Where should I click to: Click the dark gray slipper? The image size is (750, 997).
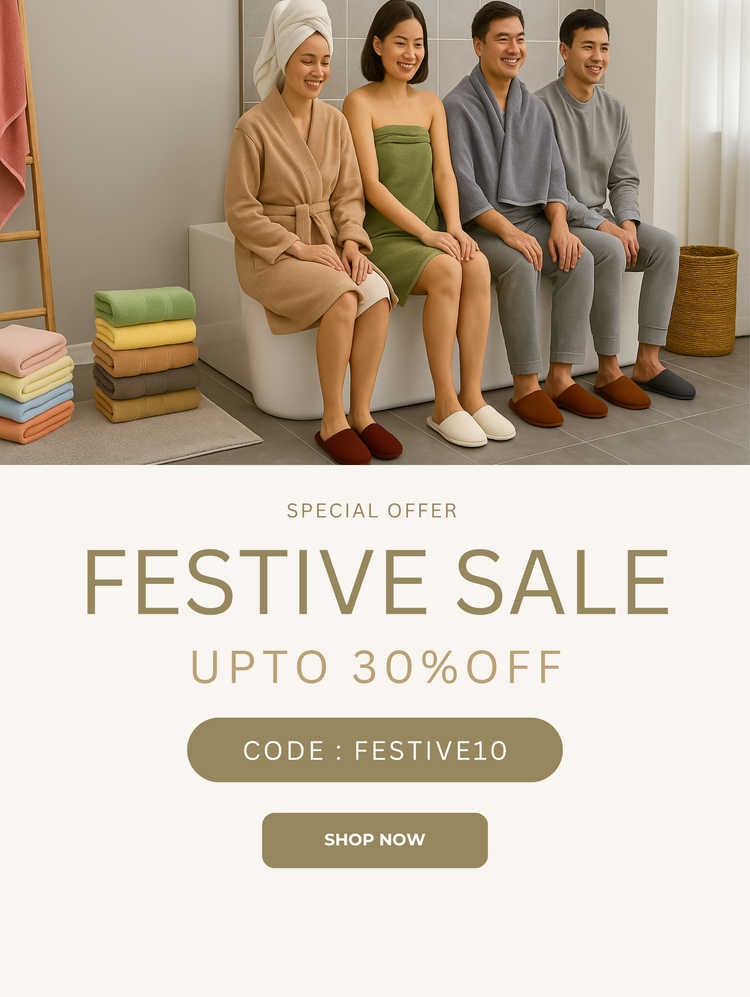click(666, 384)
